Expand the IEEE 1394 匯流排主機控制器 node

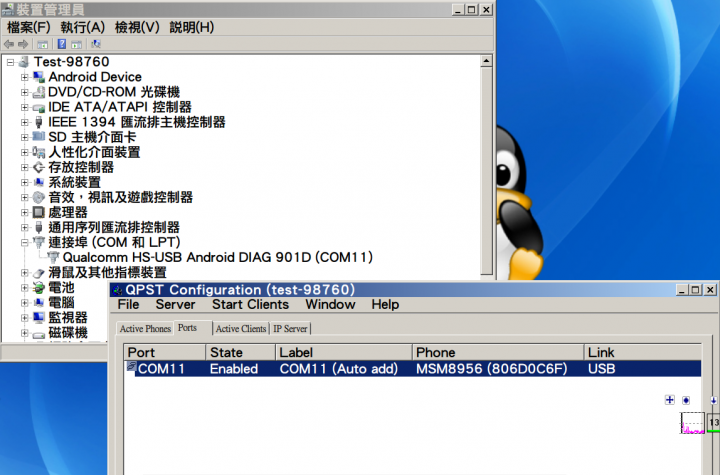click(25, 122)
